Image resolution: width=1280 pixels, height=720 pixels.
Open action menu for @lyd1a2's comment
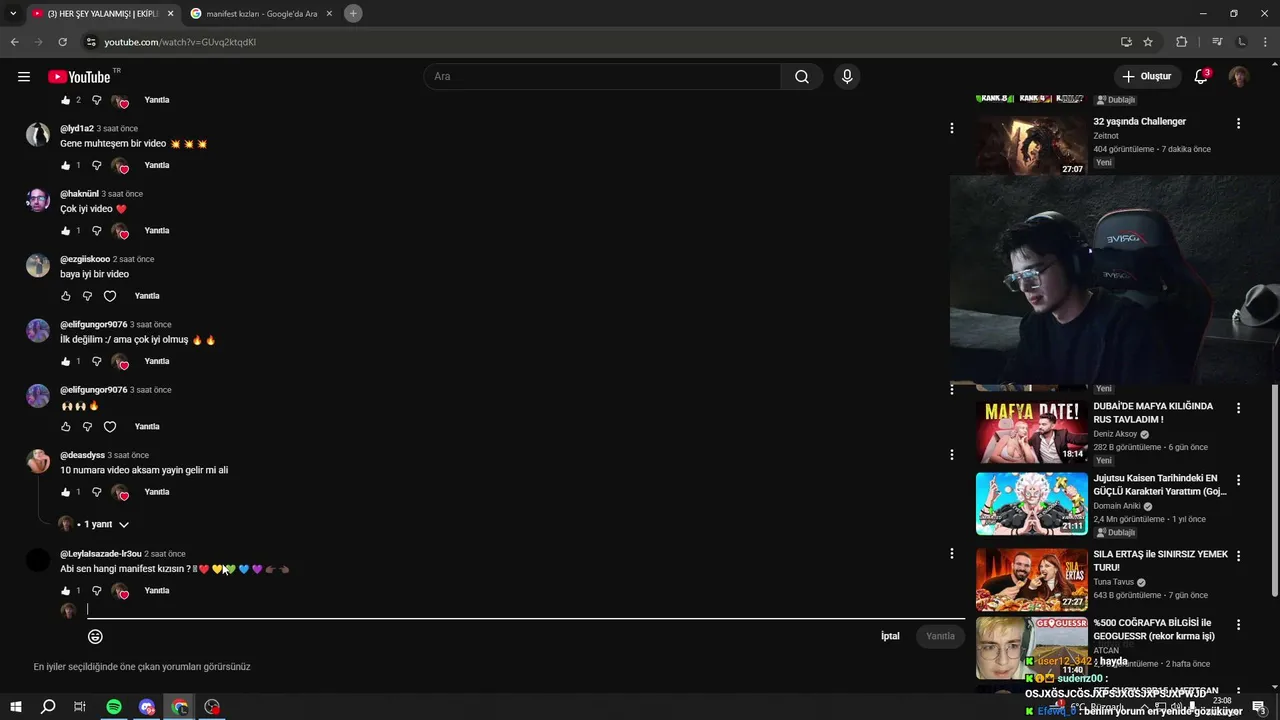[951, 128]
